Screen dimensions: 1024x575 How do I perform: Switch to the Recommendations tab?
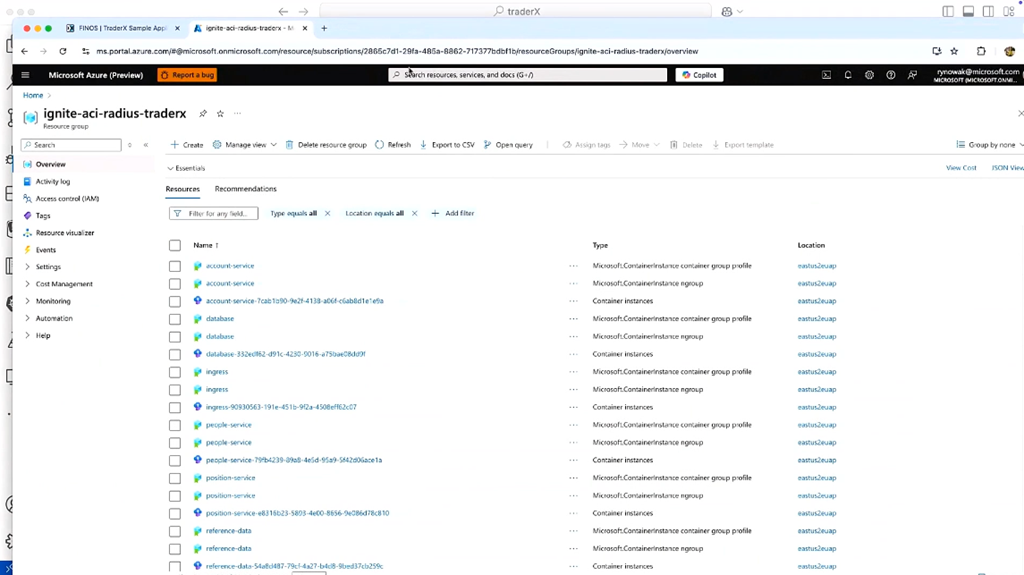pyautogui.click(x=246, y=189)
